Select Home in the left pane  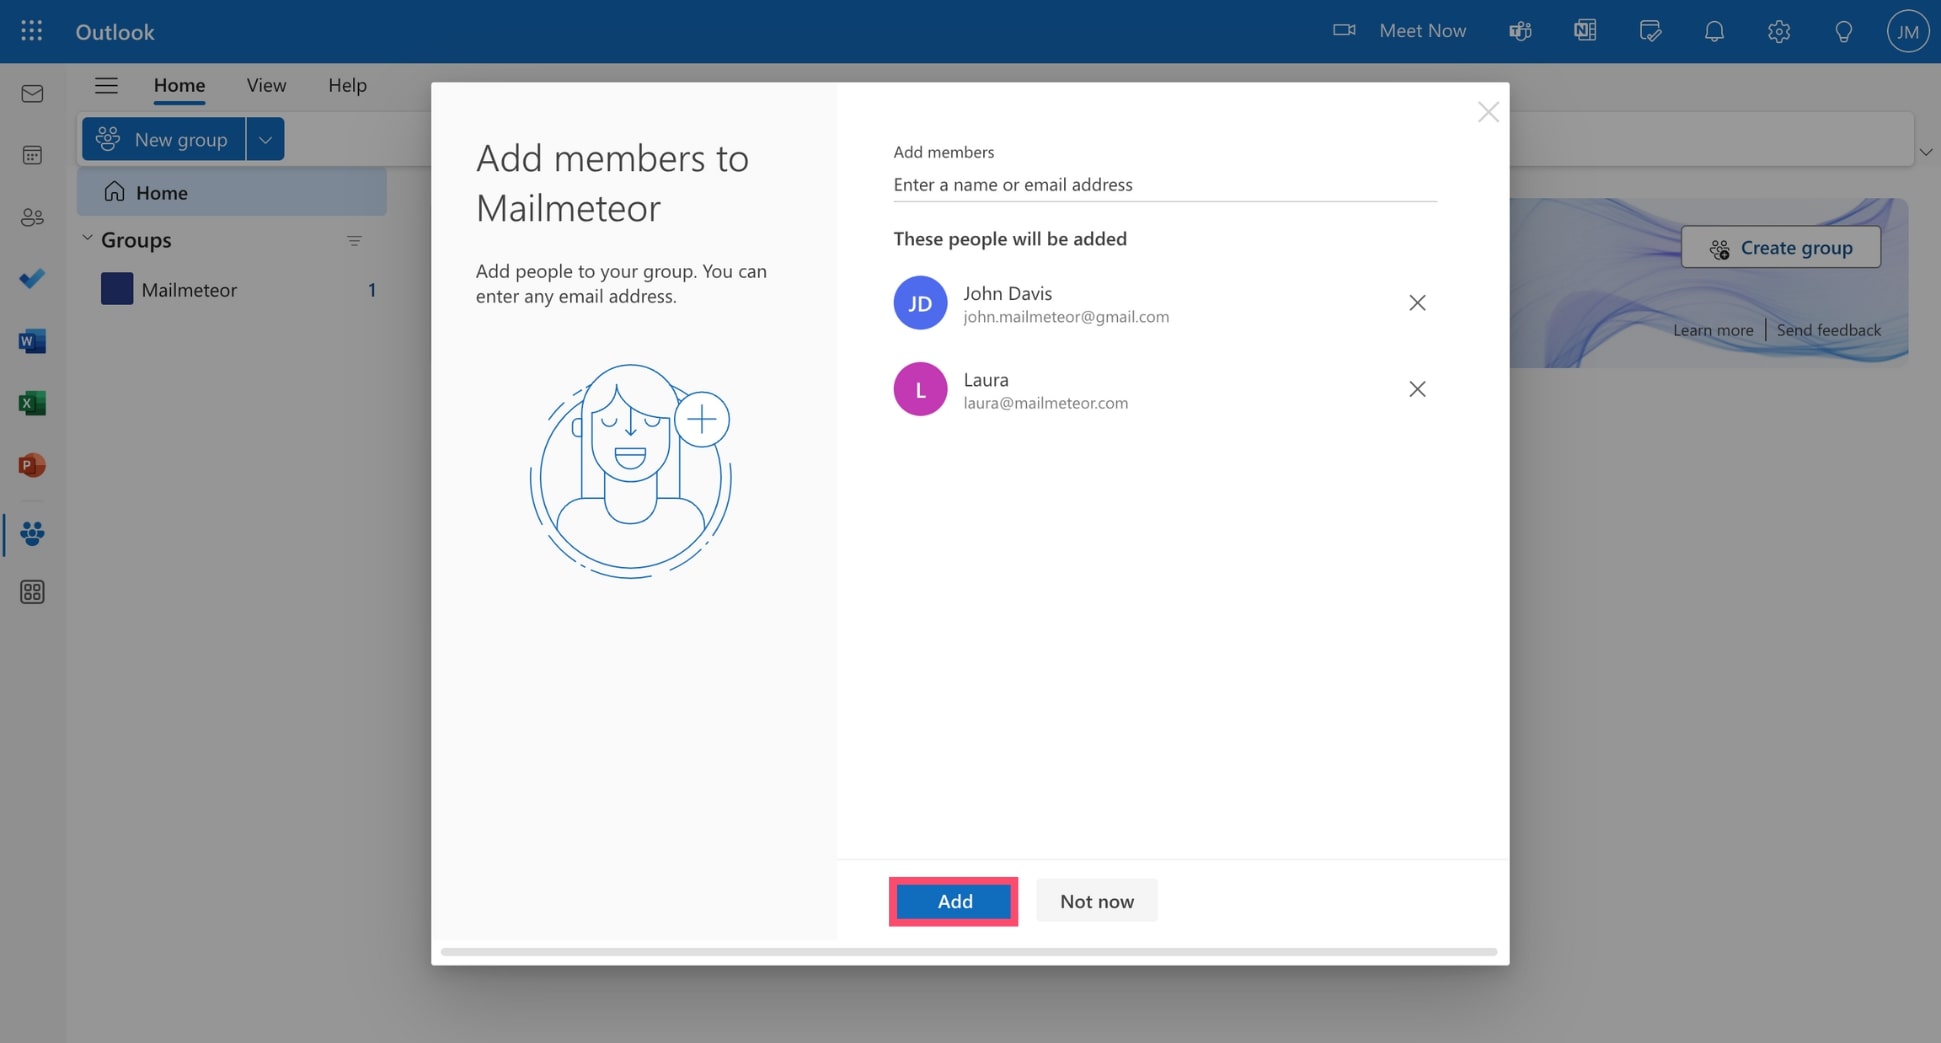[232, 192]
